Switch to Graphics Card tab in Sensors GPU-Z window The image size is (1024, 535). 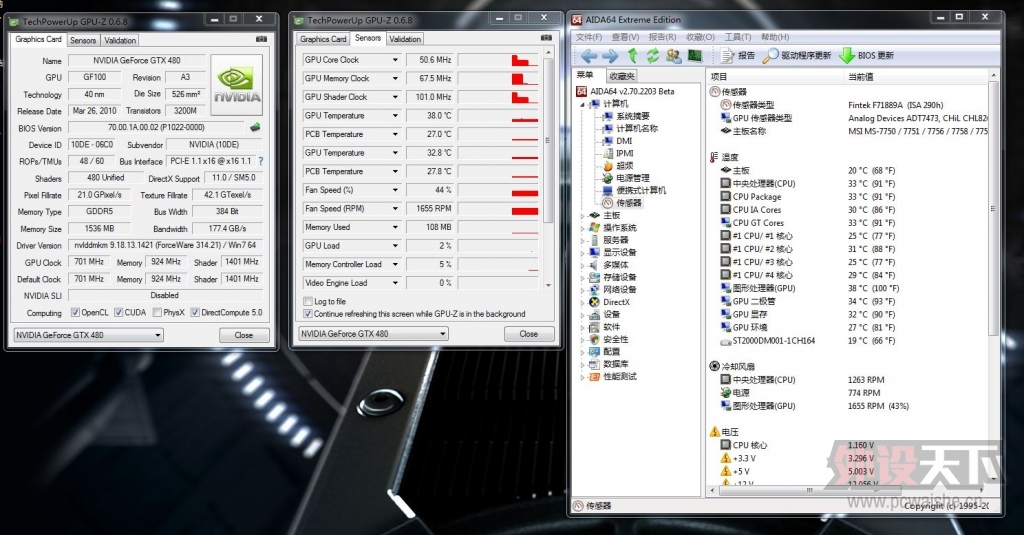323,39
